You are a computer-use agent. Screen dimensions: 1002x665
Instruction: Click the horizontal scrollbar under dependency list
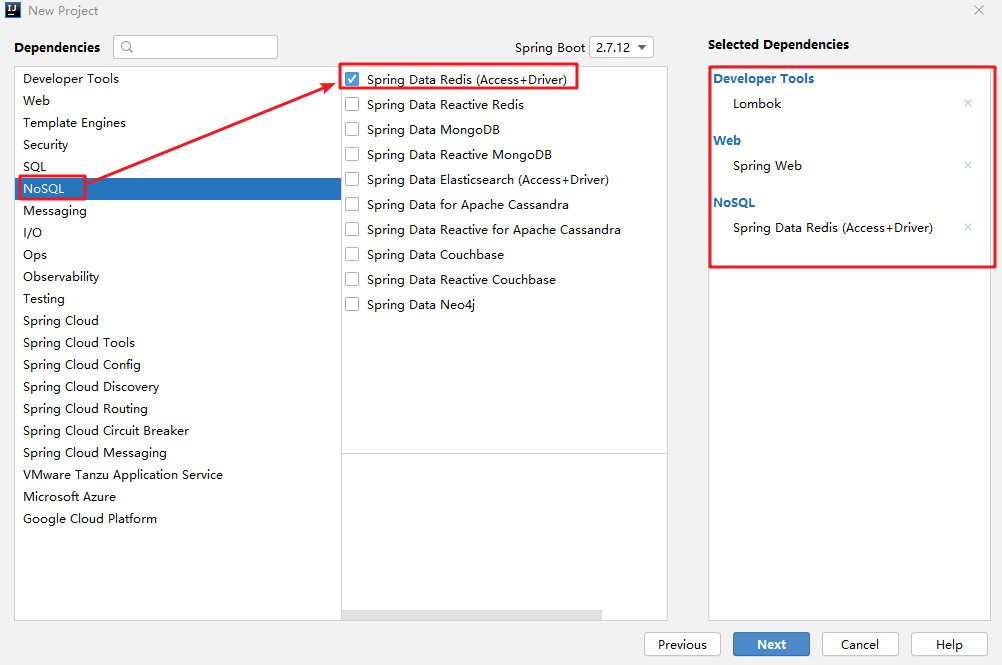472,615
